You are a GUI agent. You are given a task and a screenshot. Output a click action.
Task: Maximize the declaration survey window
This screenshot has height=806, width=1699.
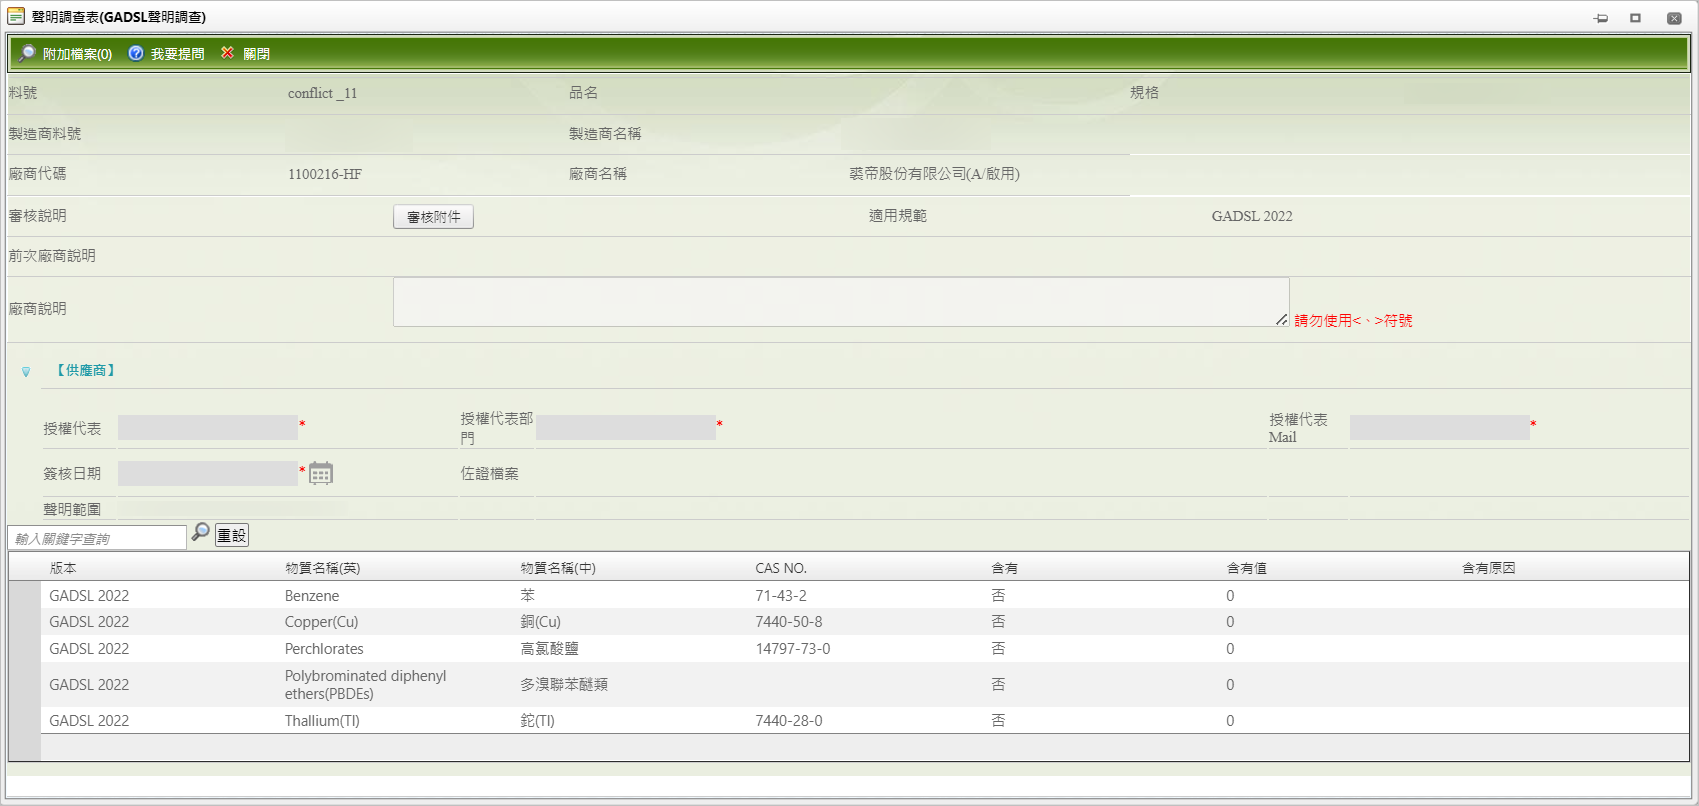1636,18
